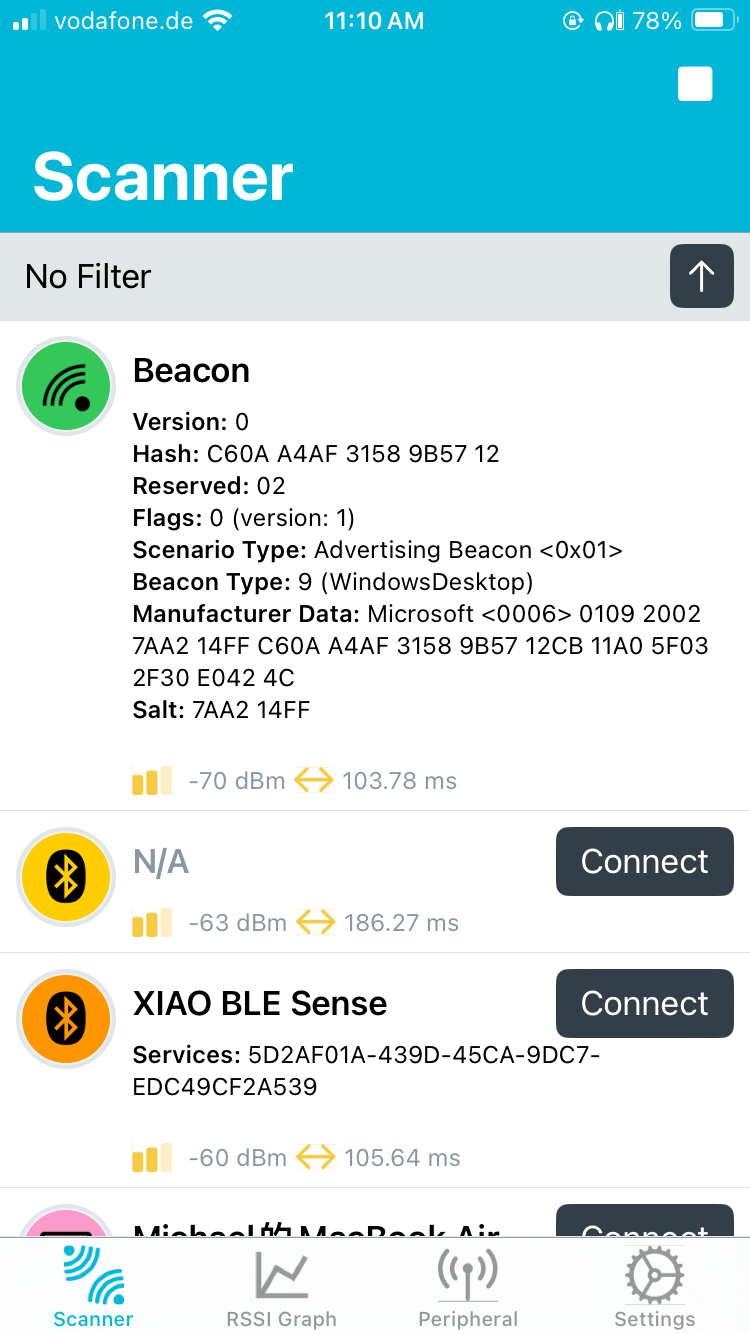Tap the battery indicator in status bar
The image size is (750, 1334).
pos(712,20)
